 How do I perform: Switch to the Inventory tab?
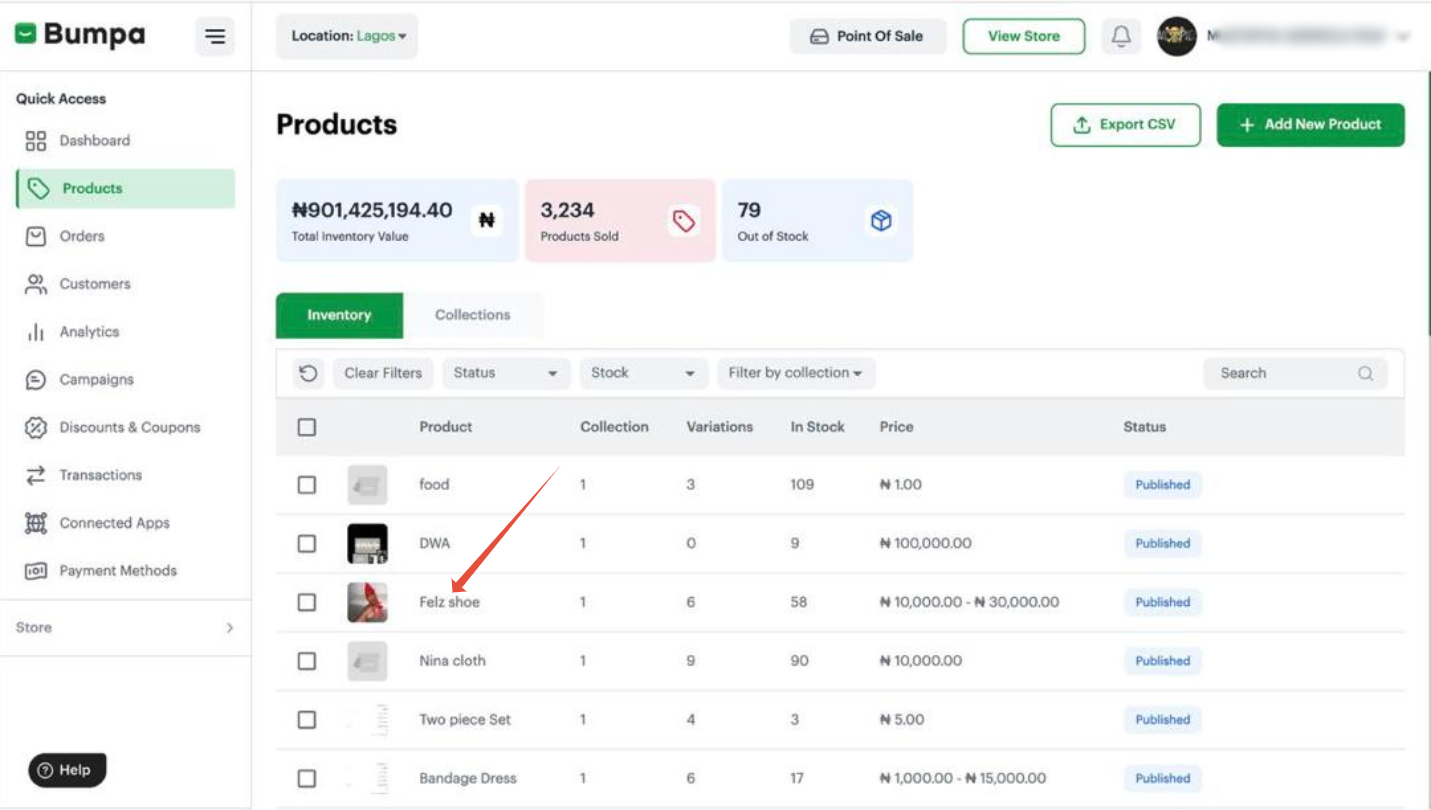(339, 315)
